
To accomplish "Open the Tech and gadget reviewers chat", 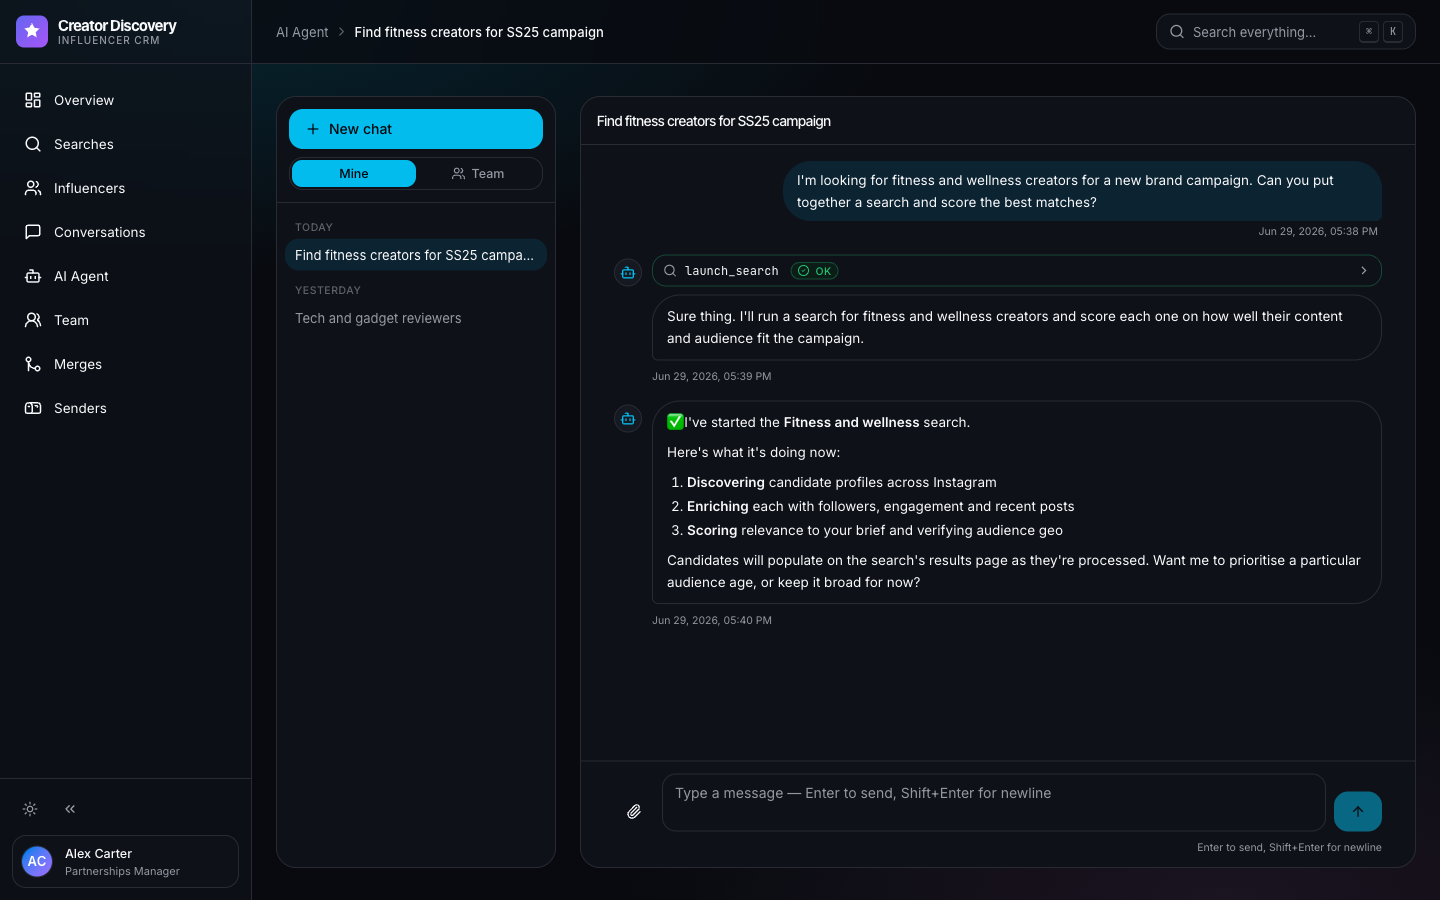I will 416,318.
